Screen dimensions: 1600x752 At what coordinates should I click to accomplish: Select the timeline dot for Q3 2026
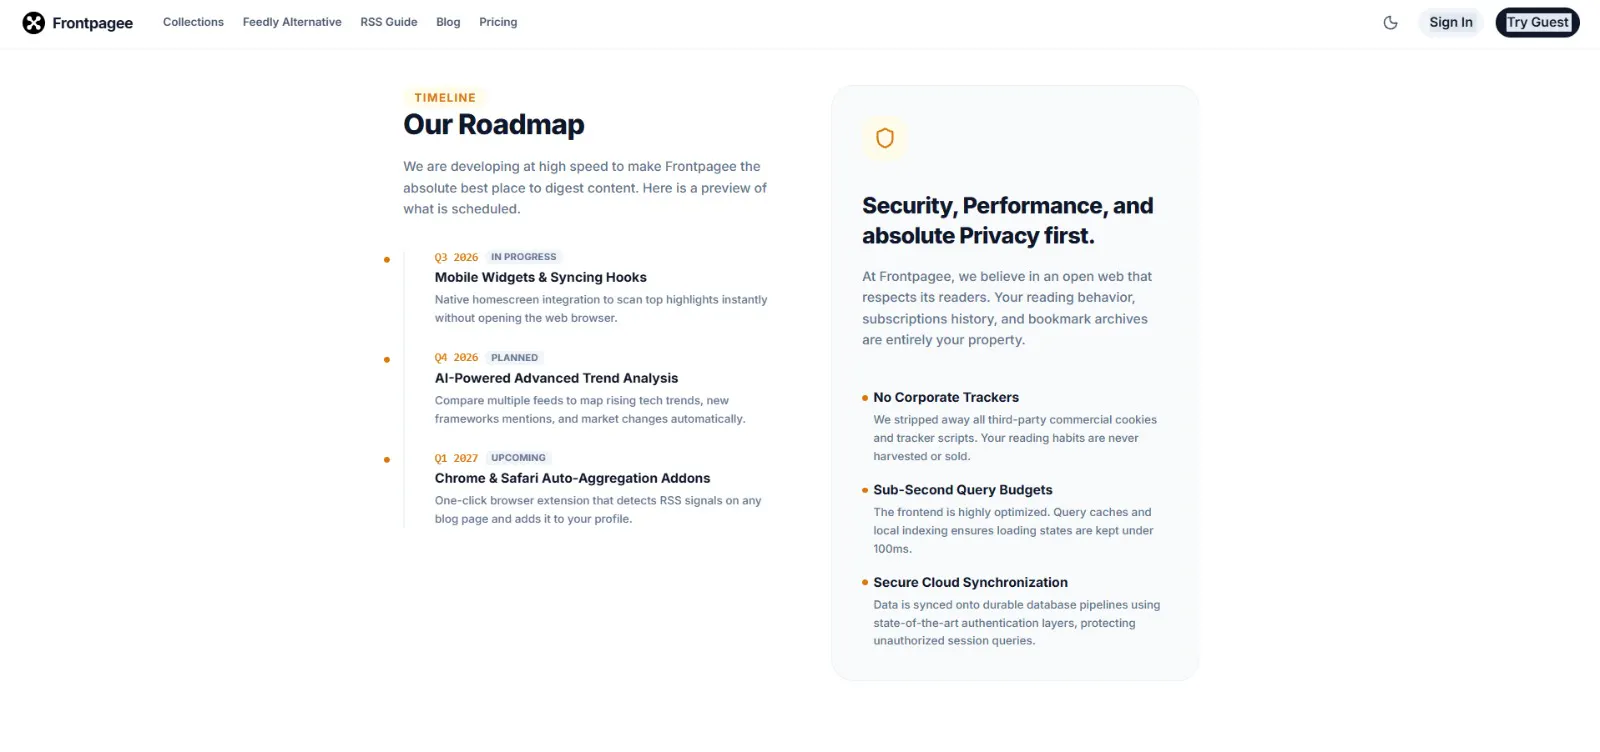click(x=387, y=260)
